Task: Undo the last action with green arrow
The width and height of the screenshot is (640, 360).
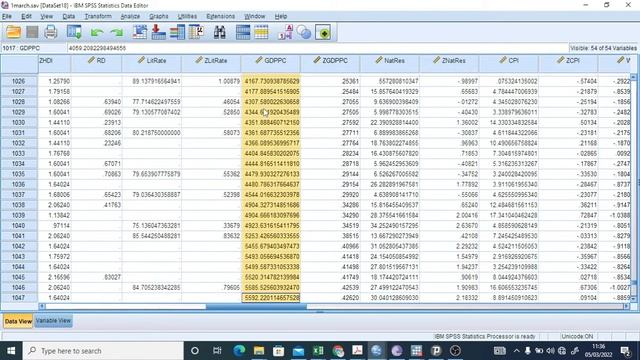Action: pyautogui.click(x=97, y=33)
